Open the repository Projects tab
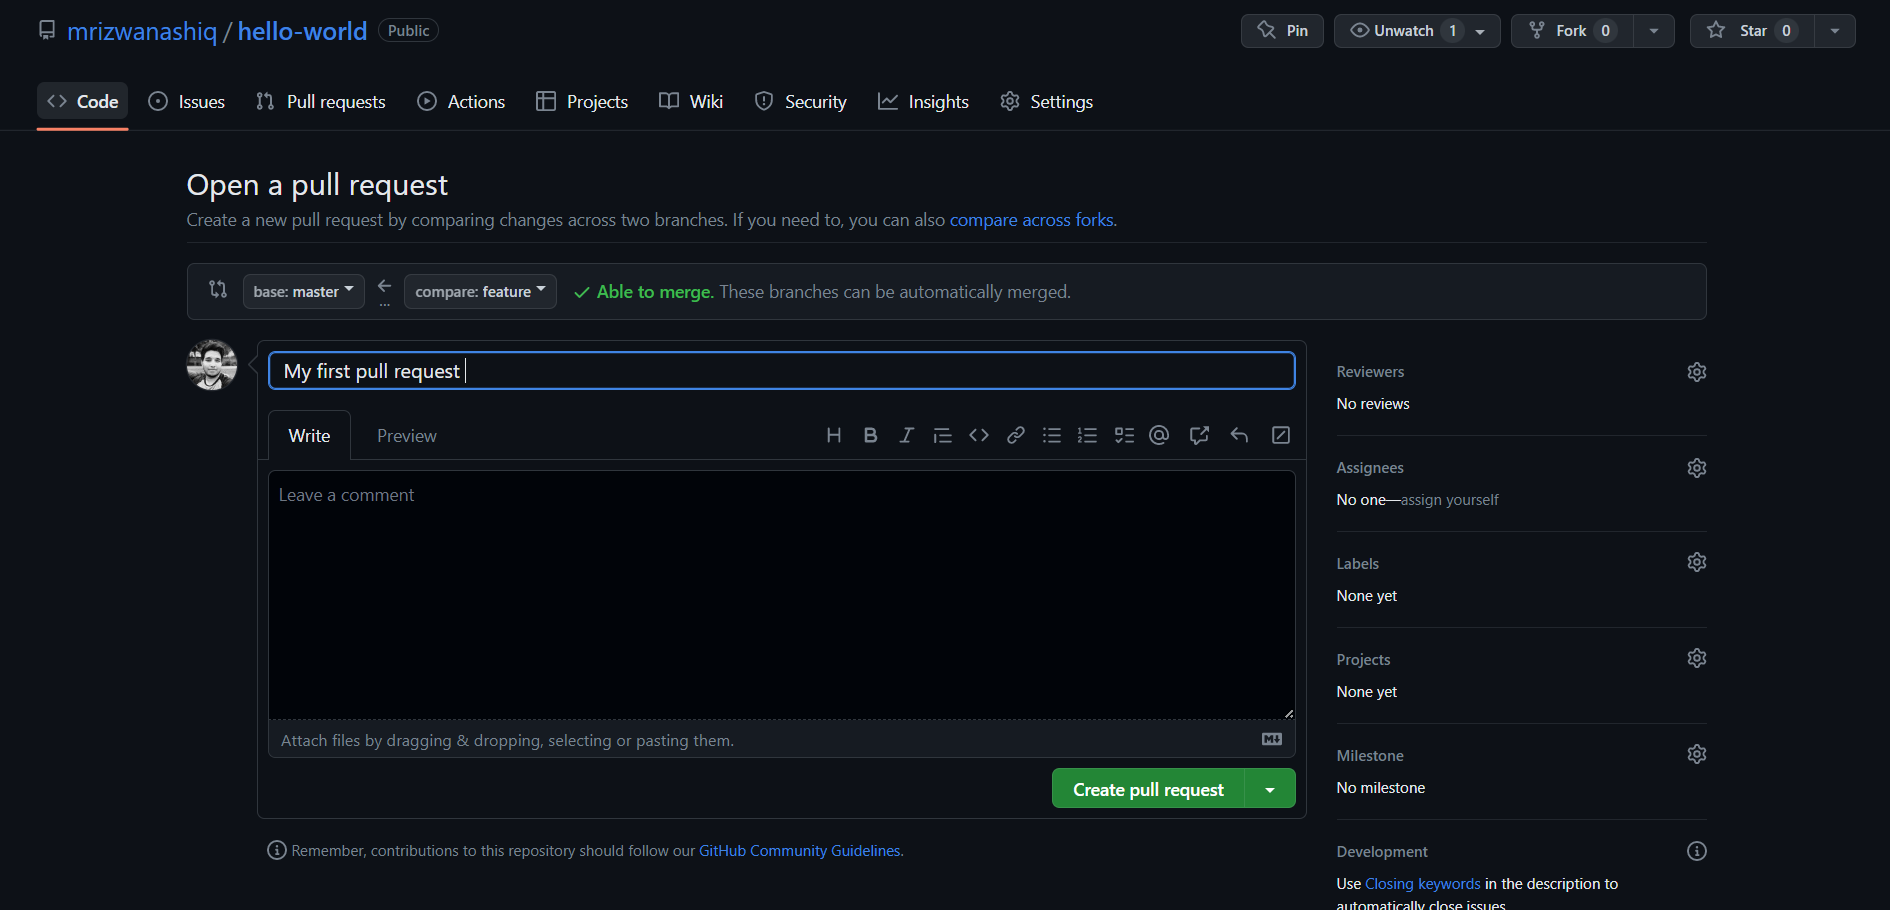1890x910 pixels. pos(582,101)
